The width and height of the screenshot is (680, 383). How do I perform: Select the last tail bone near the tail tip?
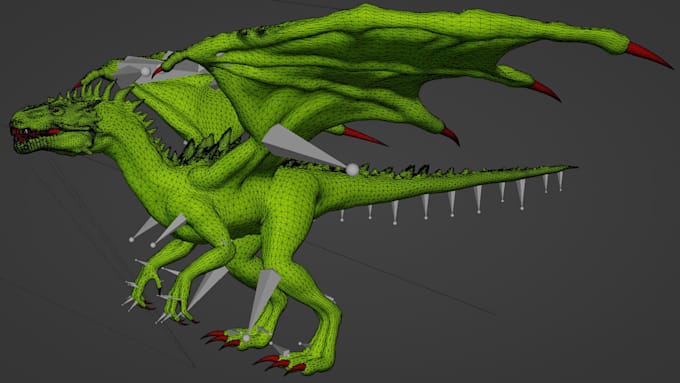[x=560, y=181]
